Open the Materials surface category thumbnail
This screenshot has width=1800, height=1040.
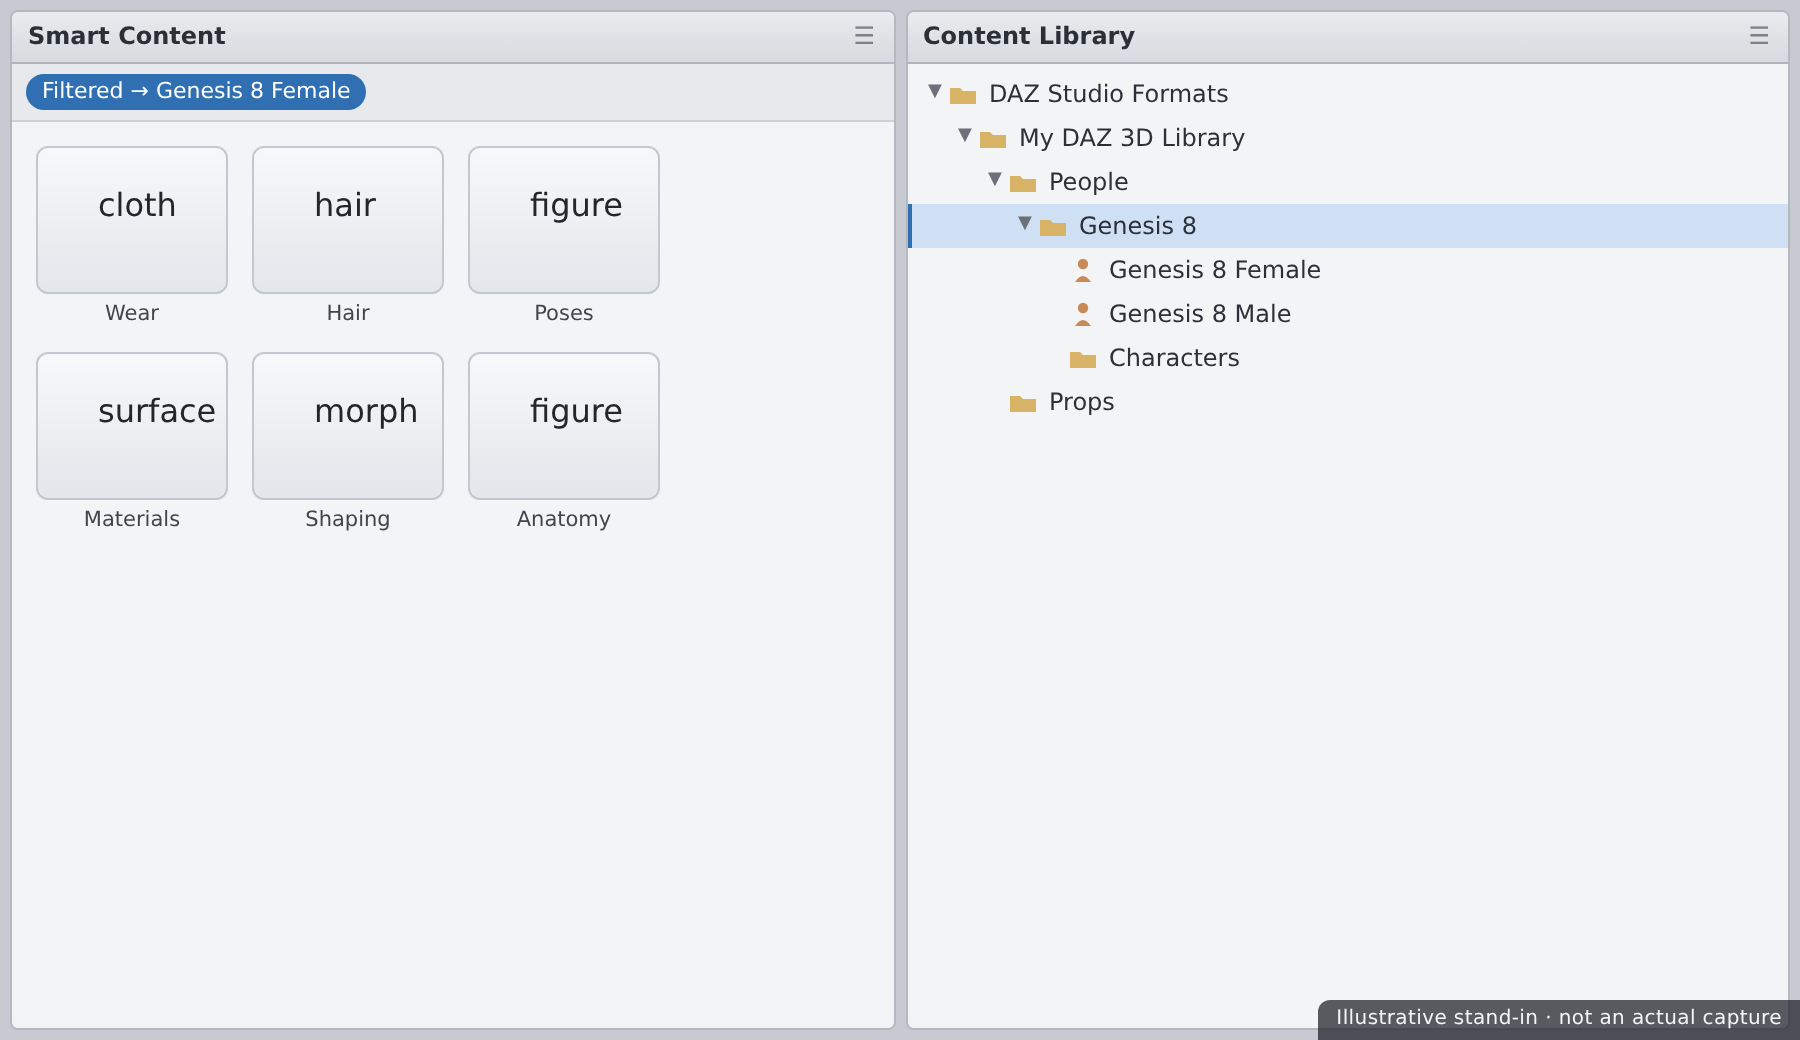coord(132,426)
